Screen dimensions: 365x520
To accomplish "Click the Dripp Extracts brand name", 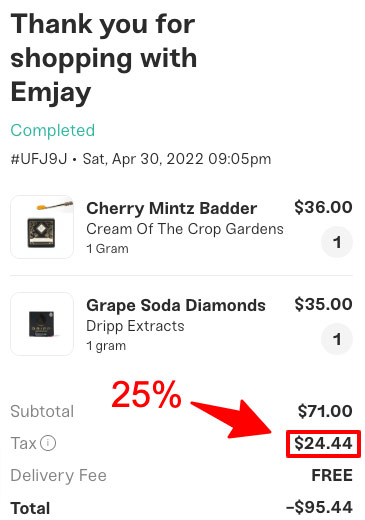I will 135,326.
